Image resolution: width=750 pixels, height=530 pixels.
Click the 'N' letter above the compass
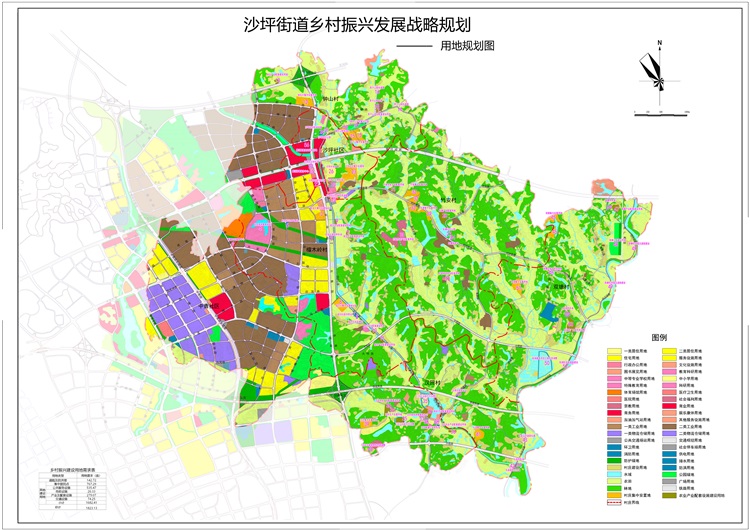660,43
